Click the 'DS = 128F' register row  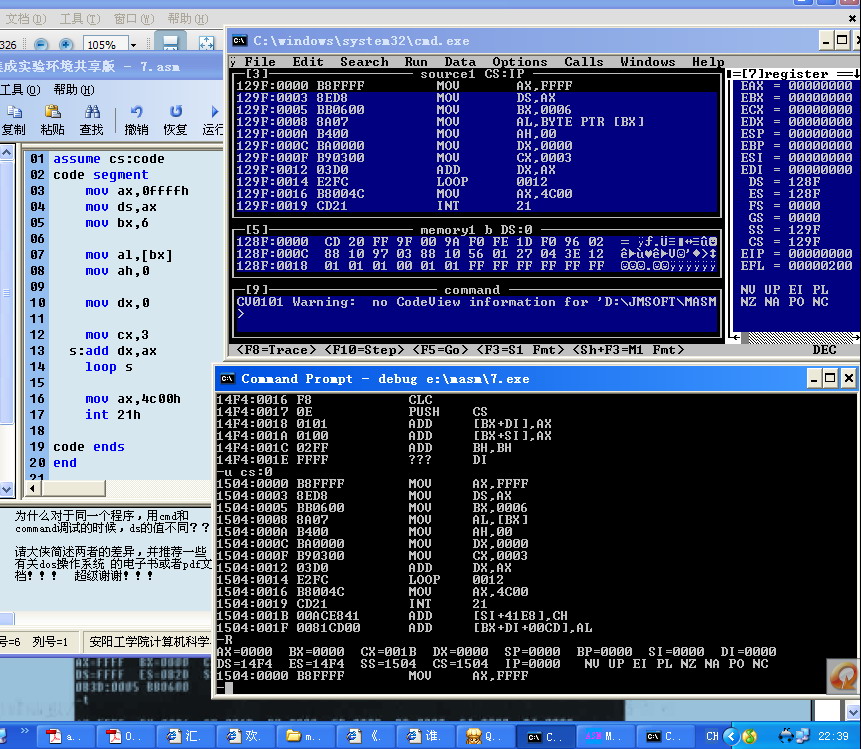(x=784, y=182)
